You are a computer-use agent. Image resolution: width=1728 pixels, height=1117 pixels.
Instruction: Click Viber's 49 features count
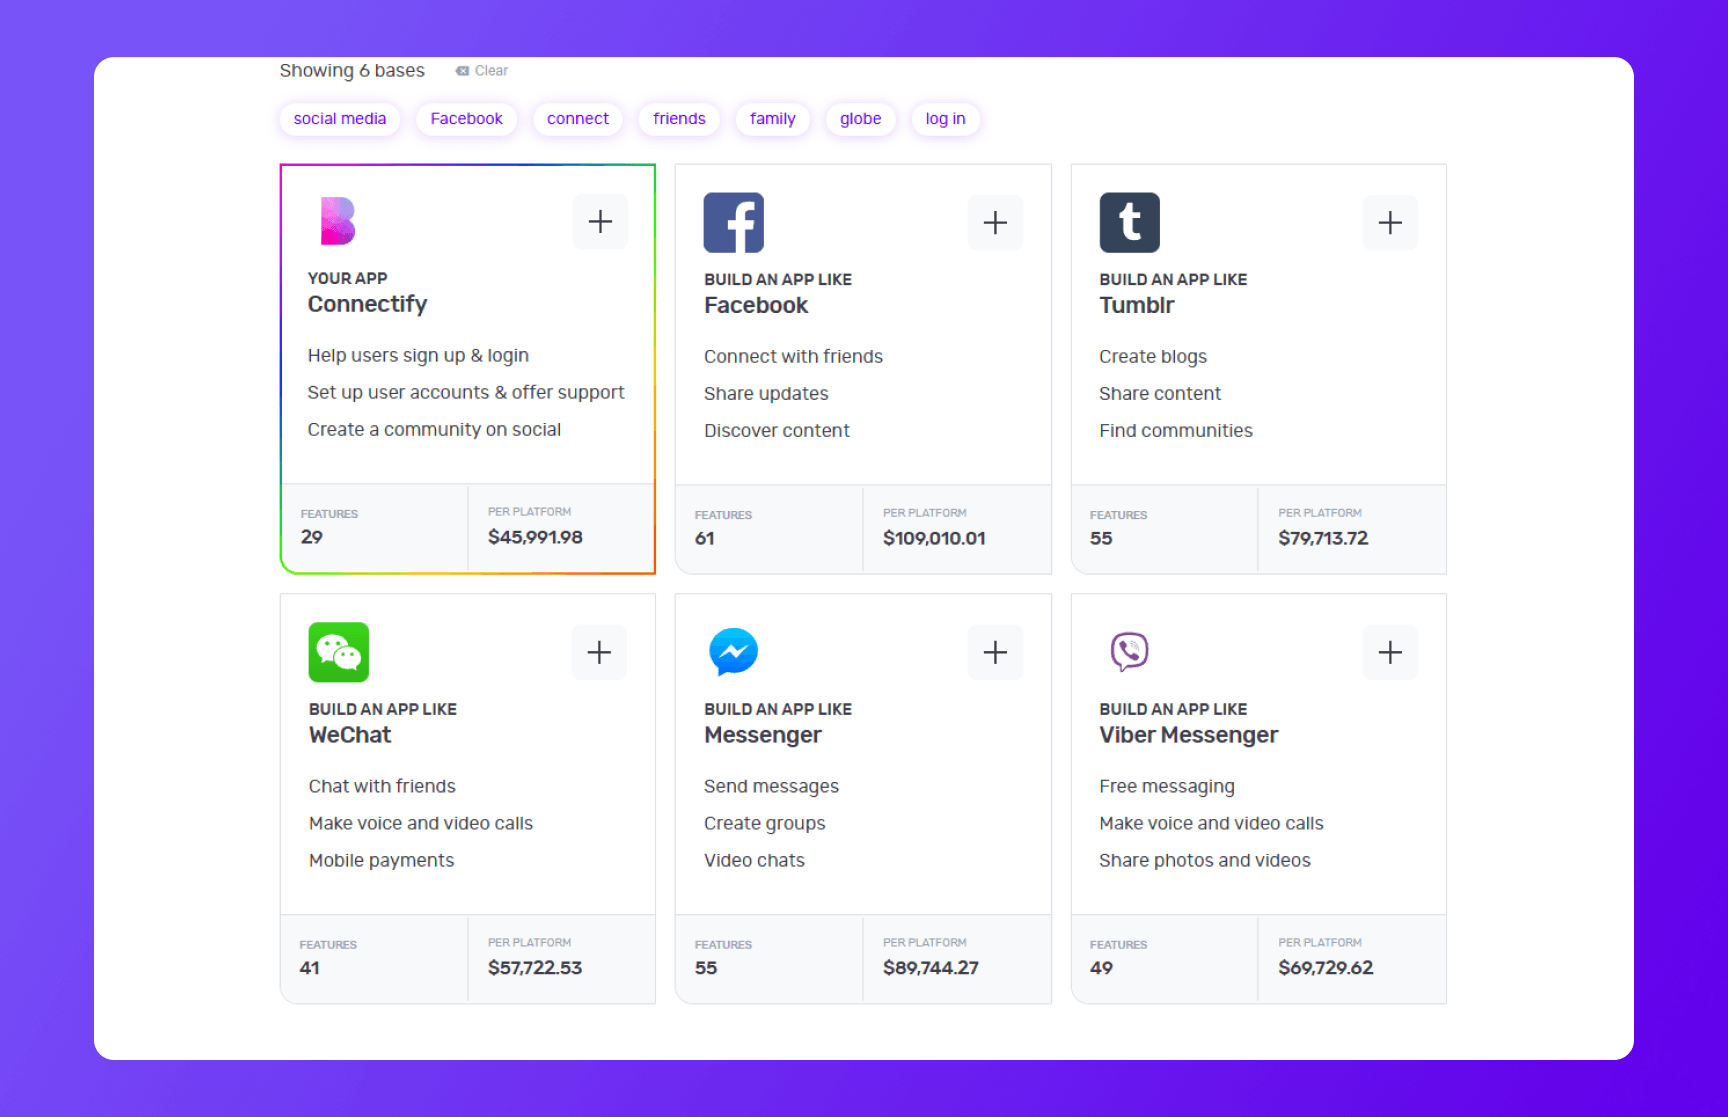(1101, 968)
